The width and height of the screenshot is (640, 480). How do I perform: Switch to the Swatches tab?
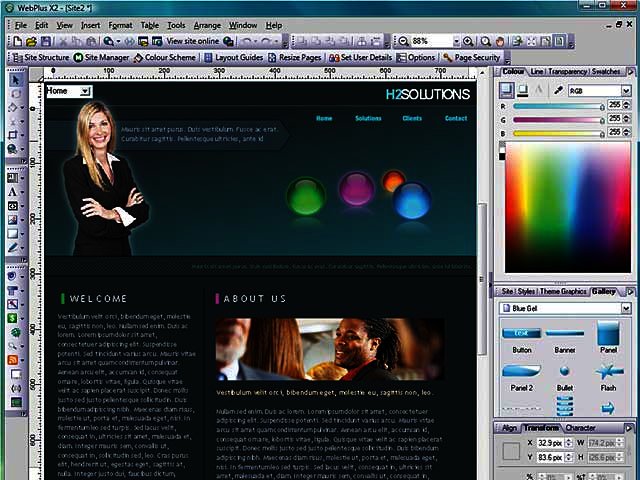(x=606, y=72)
